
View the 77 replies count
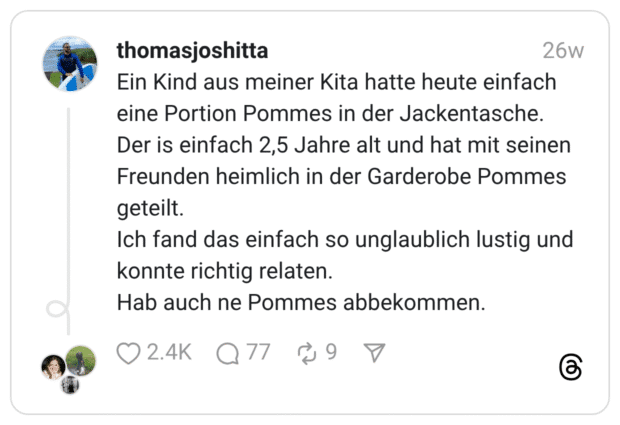pyautogui.click(x=258, y=353)
